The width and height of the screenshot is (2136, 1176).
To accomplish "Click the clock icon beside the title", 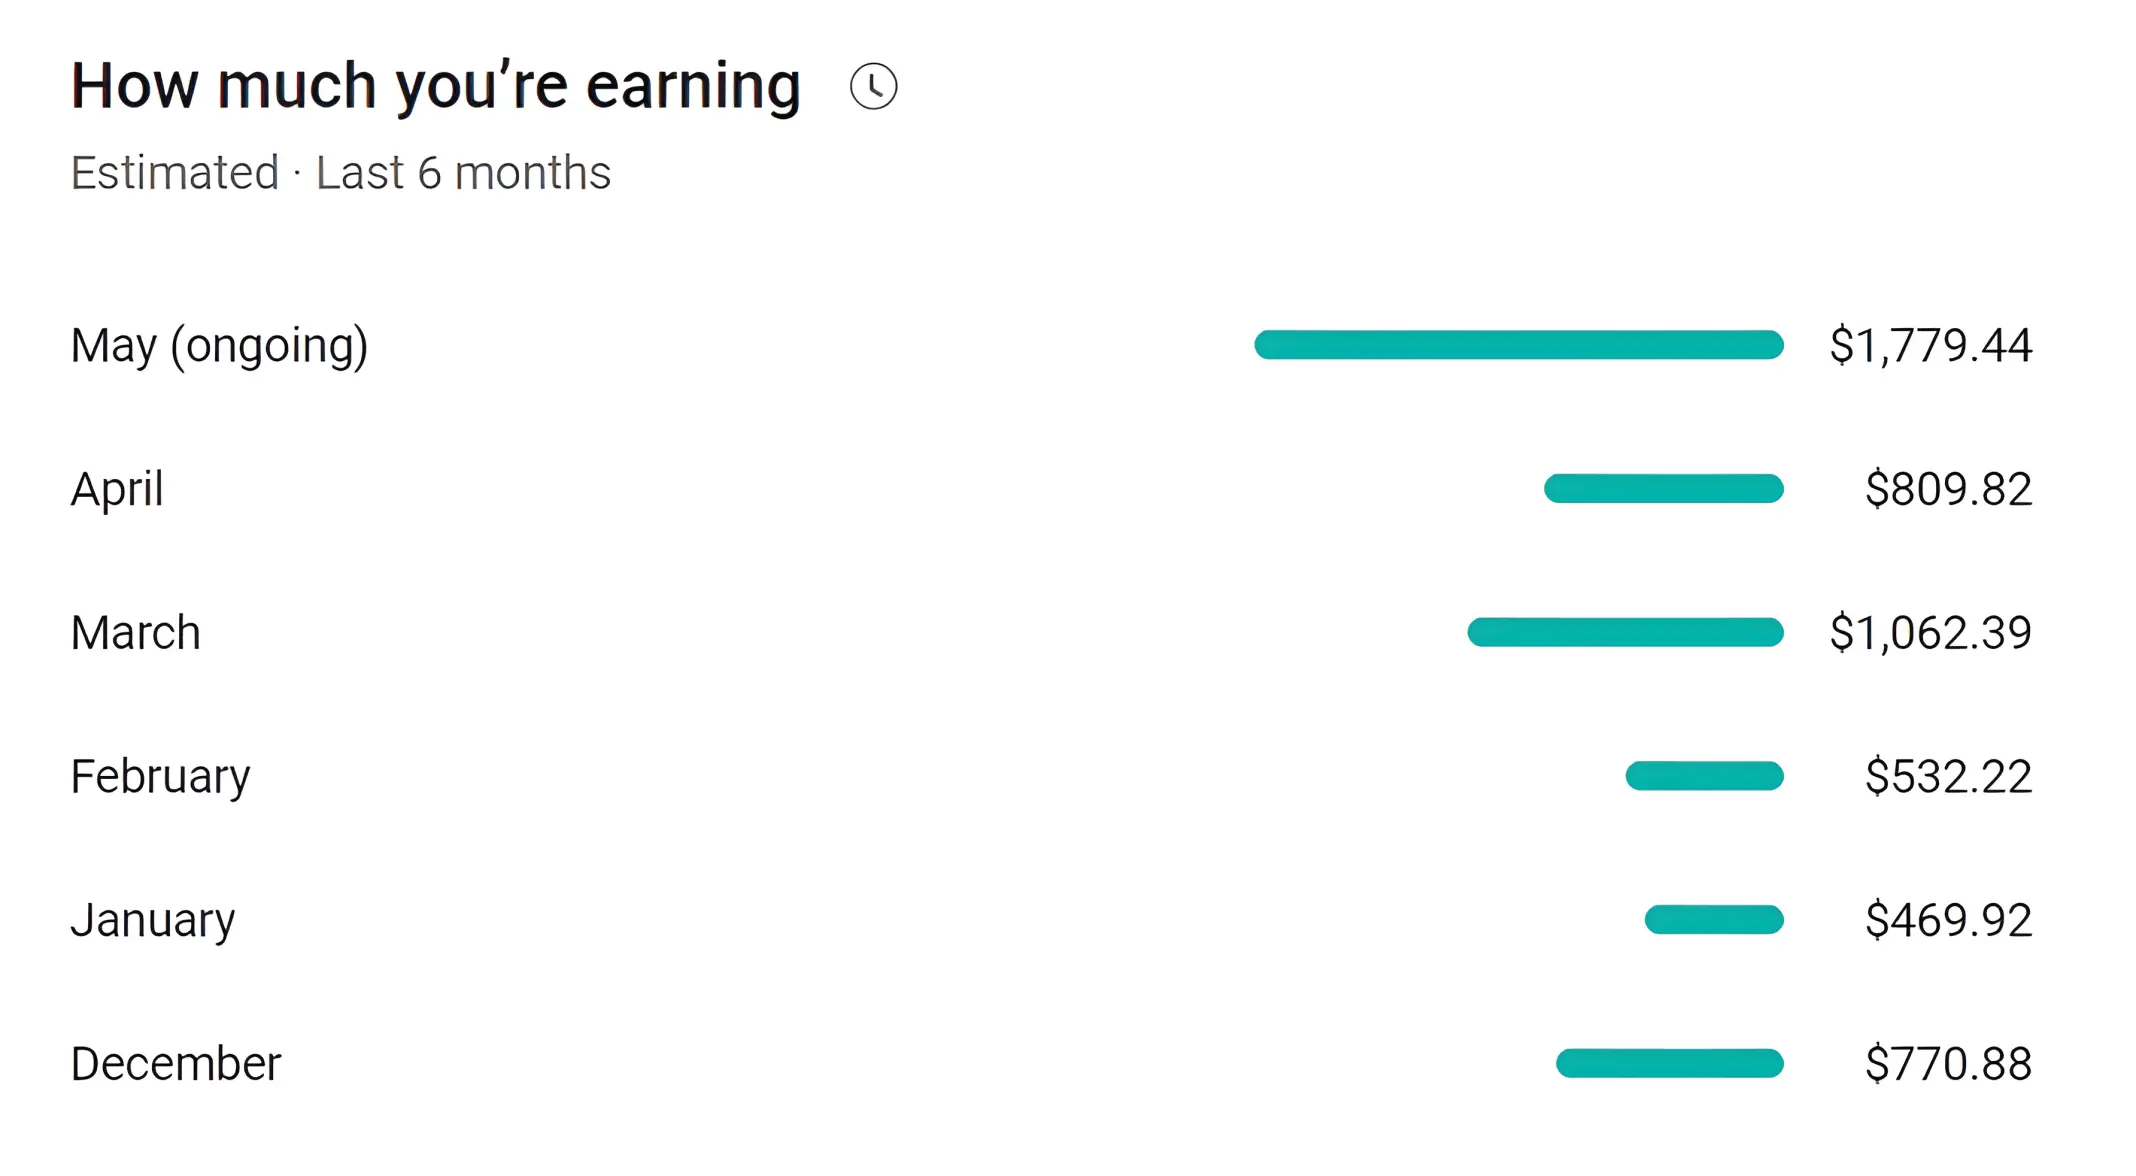I will (873, 87).
